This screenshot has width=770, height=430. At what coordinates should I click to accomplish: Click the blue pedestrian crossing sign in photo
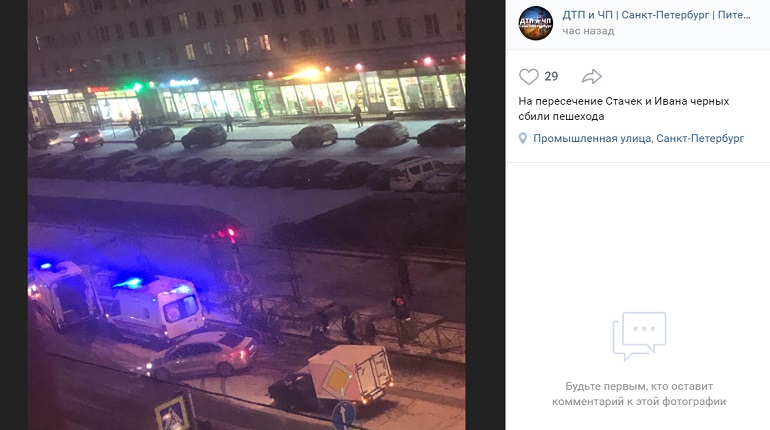click(173, 413)
